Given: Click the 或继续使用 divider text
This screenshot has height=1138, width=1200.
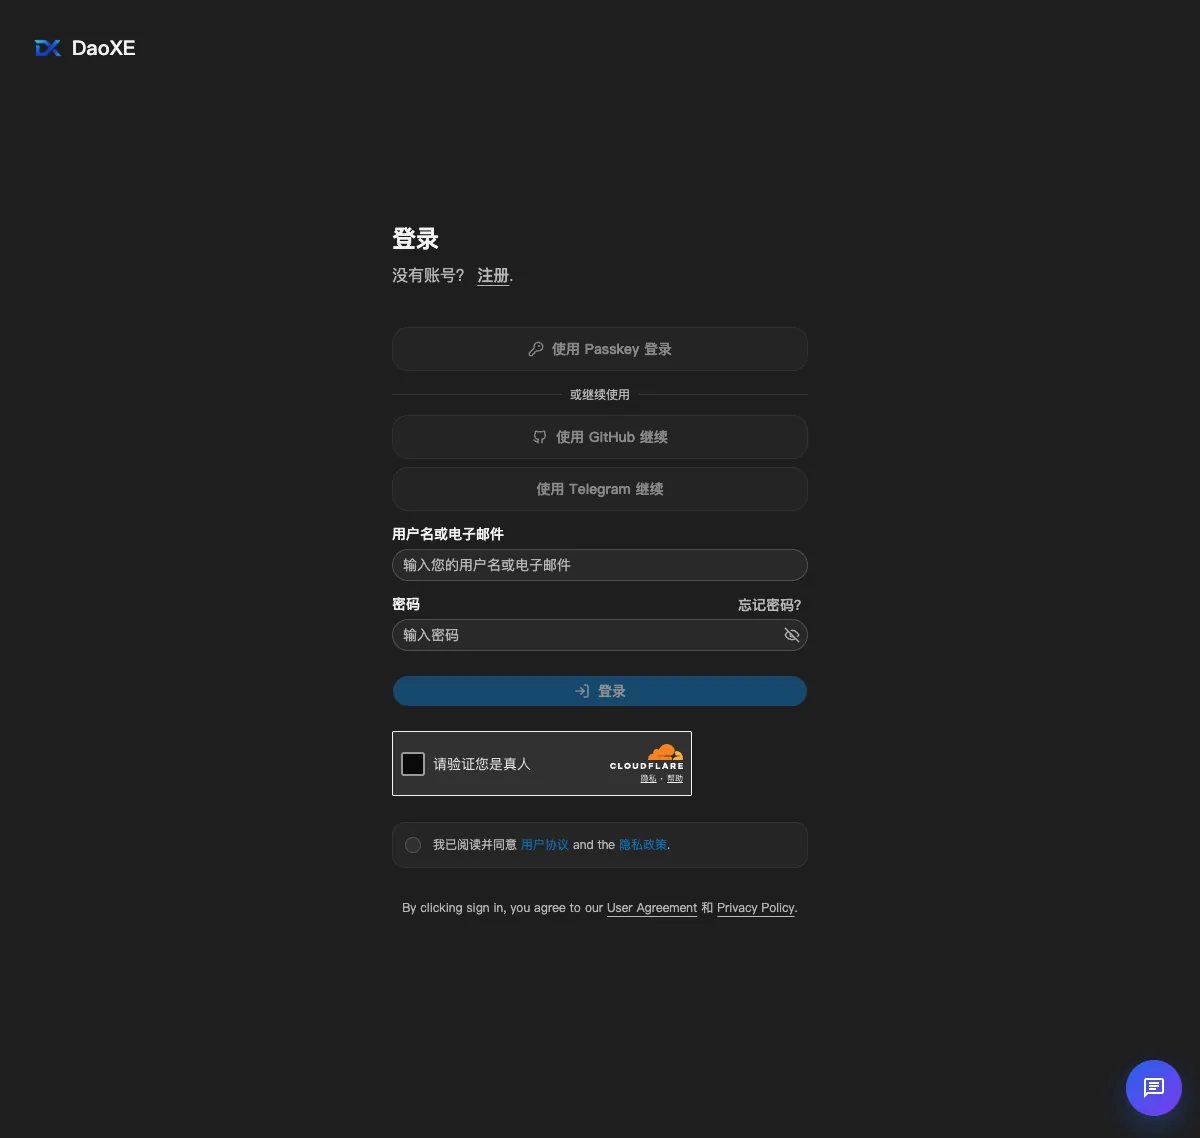Looking at the screenshot, I should [600, 395].
